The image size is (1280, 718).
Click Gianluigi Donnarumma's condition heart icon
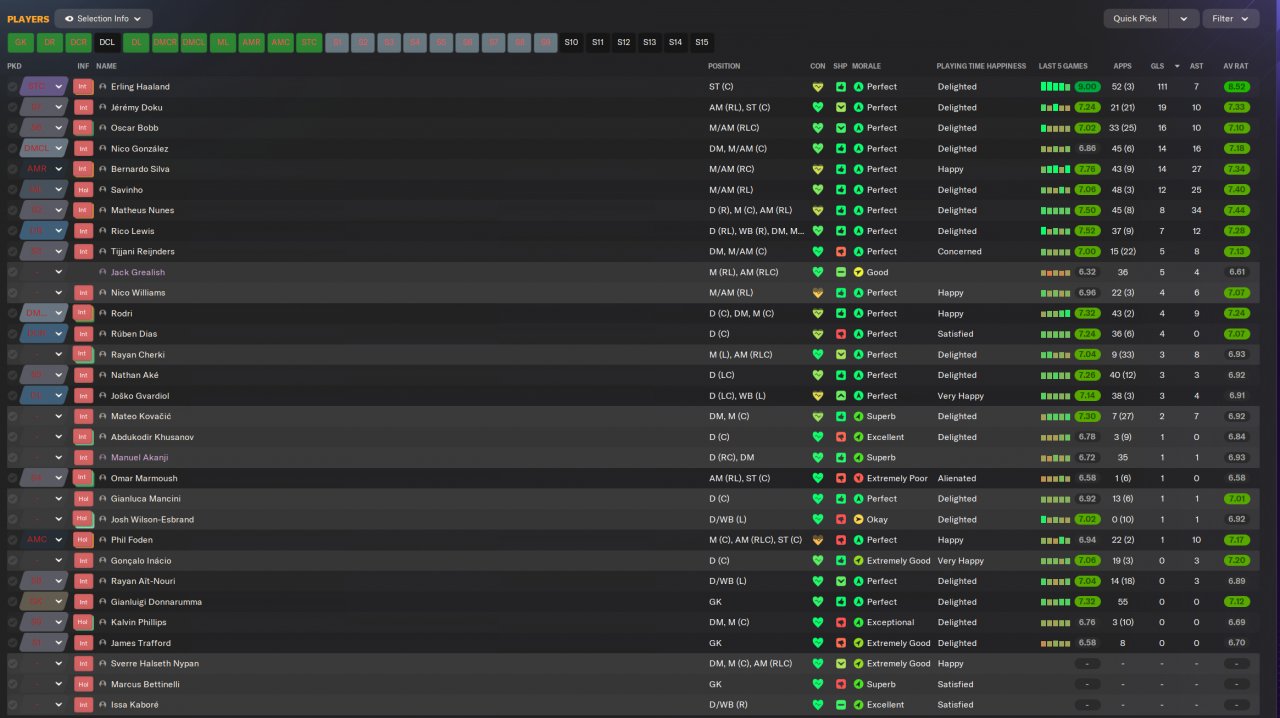click(x=817, y=602)
